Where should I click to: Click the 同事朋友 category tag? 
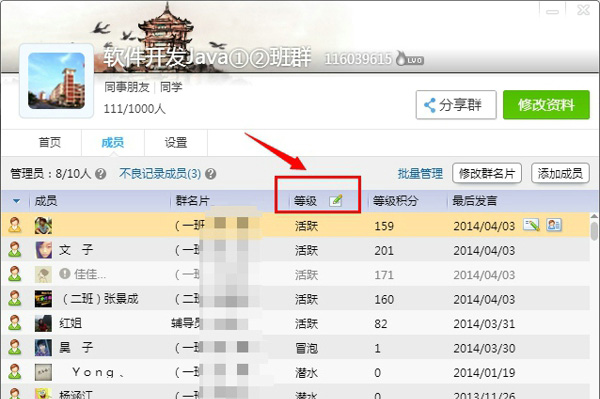[127, 87]
